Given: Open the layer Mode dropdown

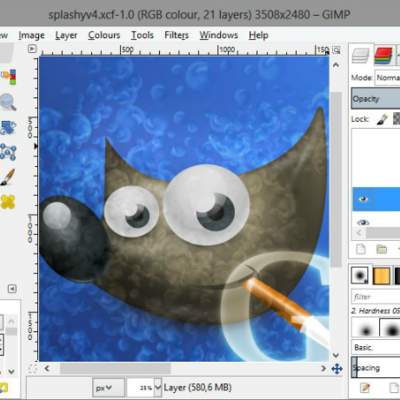Looking at the screenshot, I should (387, 77).
